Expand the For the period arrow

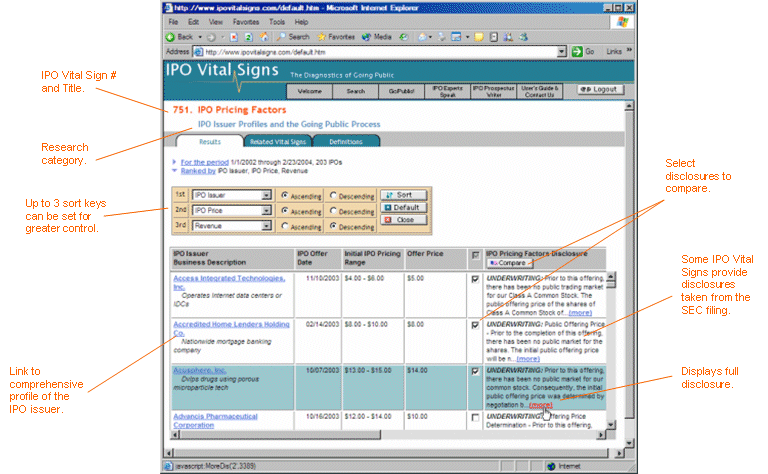[174, 162]
